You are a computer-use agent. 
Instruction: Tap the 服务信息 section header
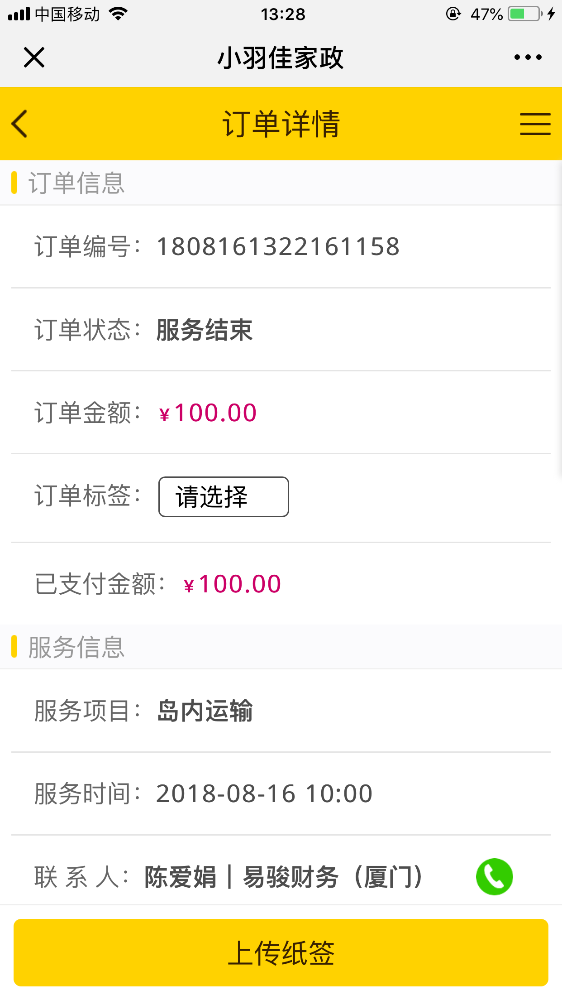click(x=76, y=647)
